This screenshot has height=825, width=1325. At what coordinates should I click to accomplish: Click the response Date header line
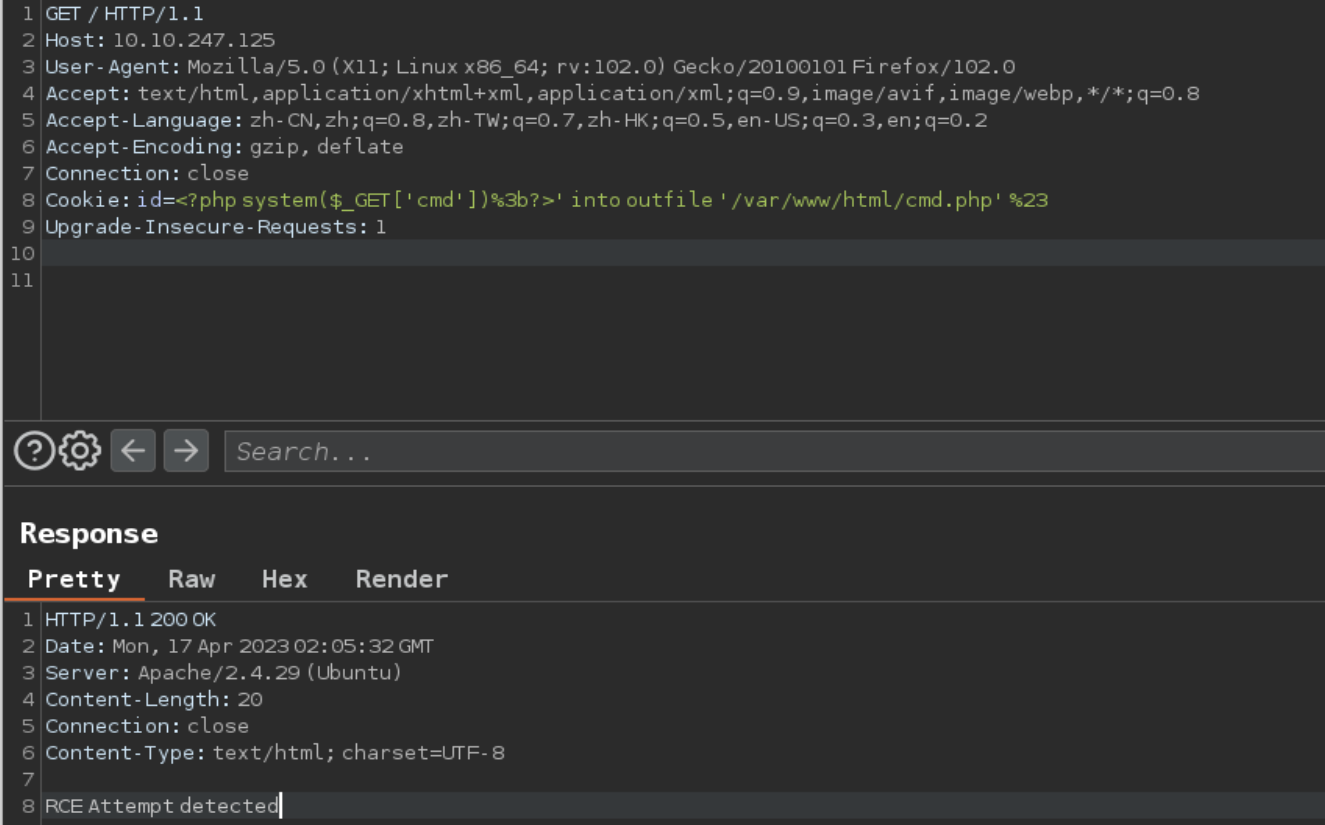(x=239, y=647)
